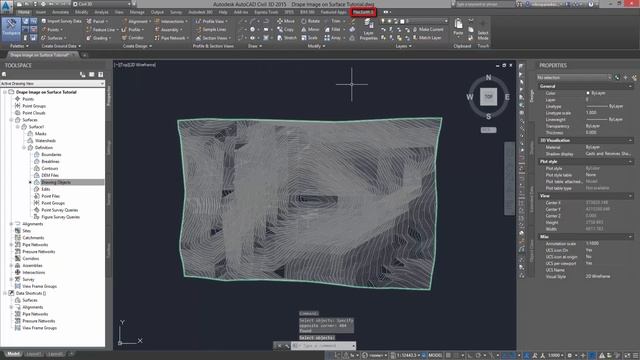Select the Trim tool
The height and width of the screenshot is (360, 640).
click(334, 21)
